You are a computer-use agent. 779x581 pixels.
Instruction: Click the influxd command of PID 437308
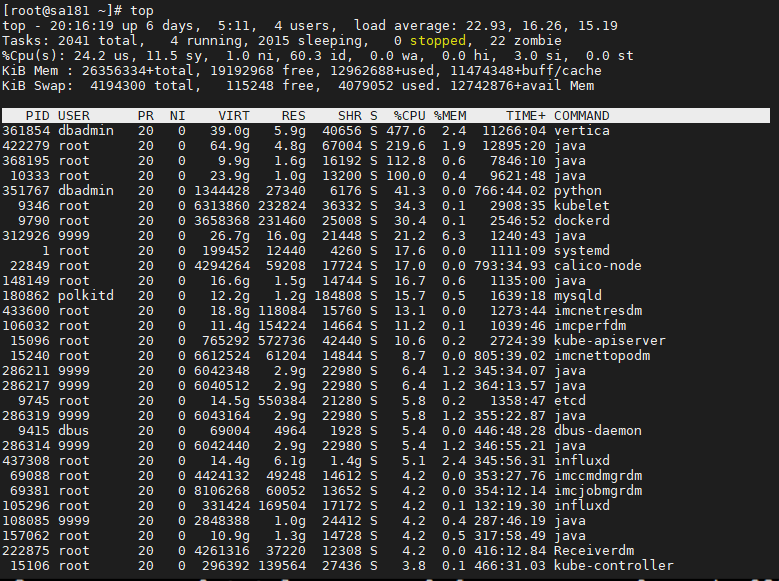coord(581,460)
